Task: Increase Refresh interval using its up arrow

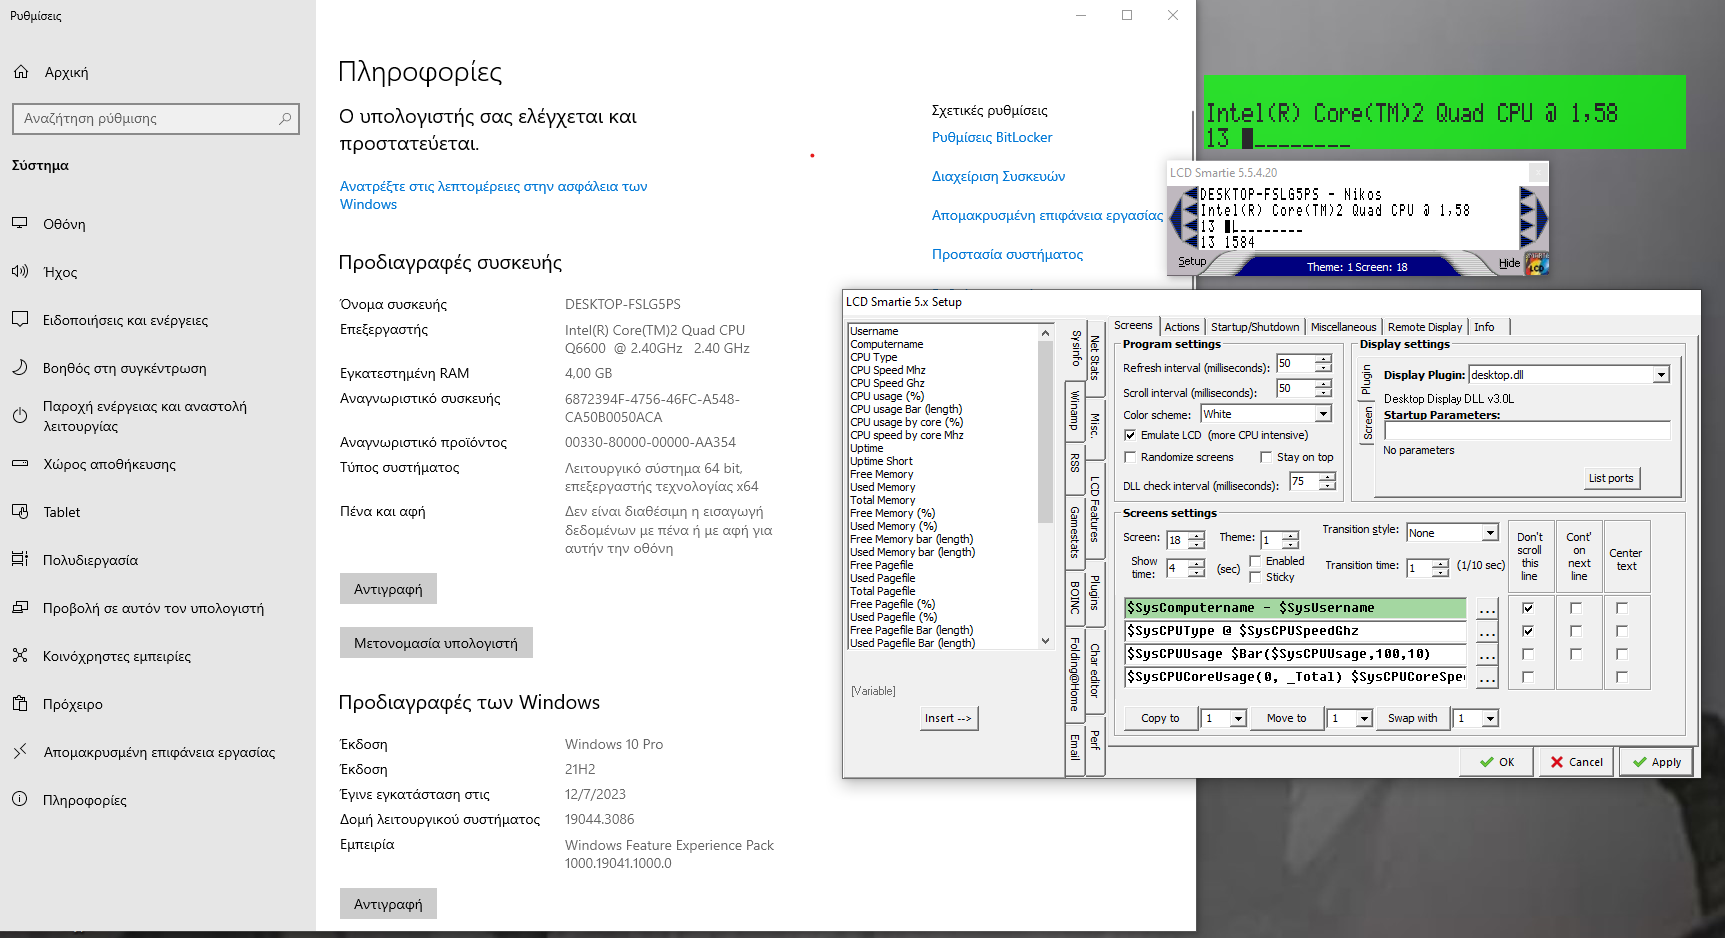Action: point(1321,362)
